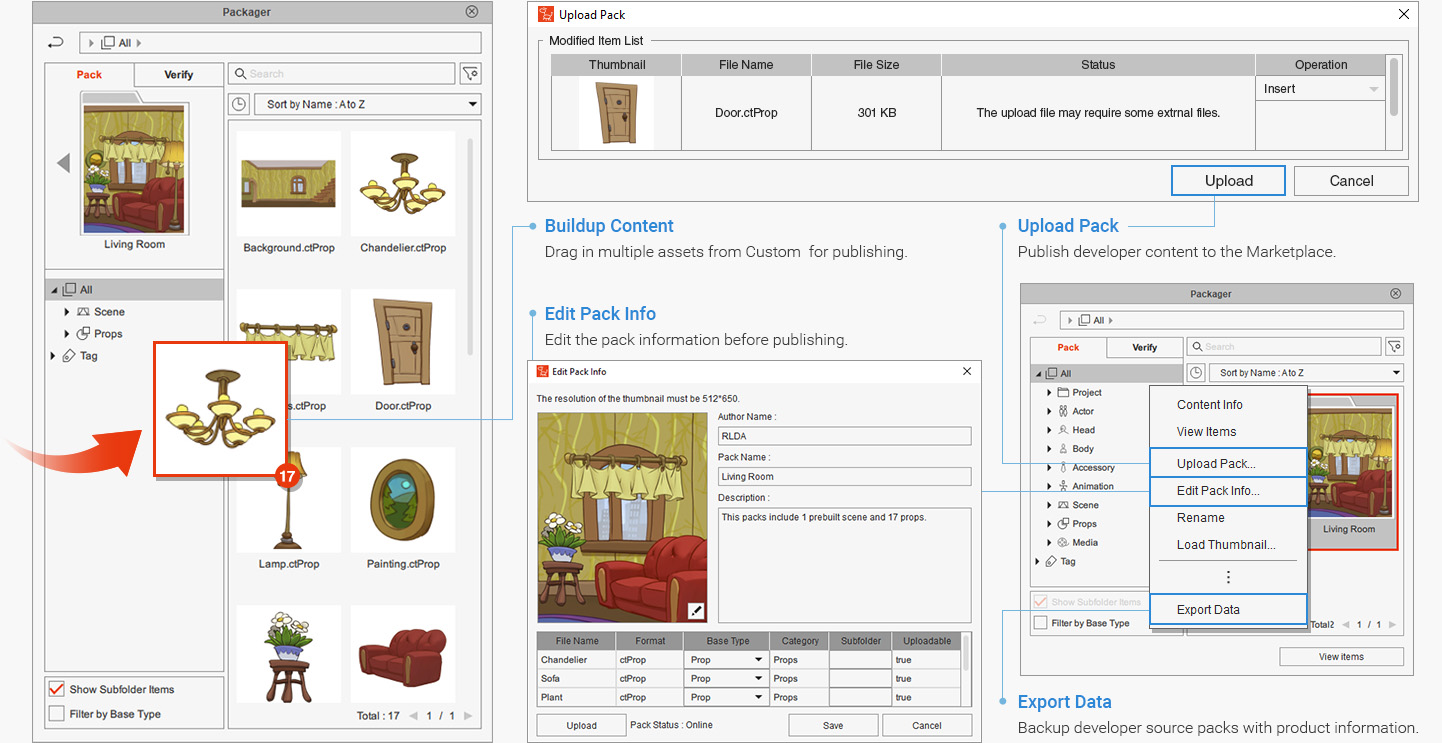Click the clock history icon beside Sort dropdown
Screen dimensions: 1442x743
click(x=239, y=104)
